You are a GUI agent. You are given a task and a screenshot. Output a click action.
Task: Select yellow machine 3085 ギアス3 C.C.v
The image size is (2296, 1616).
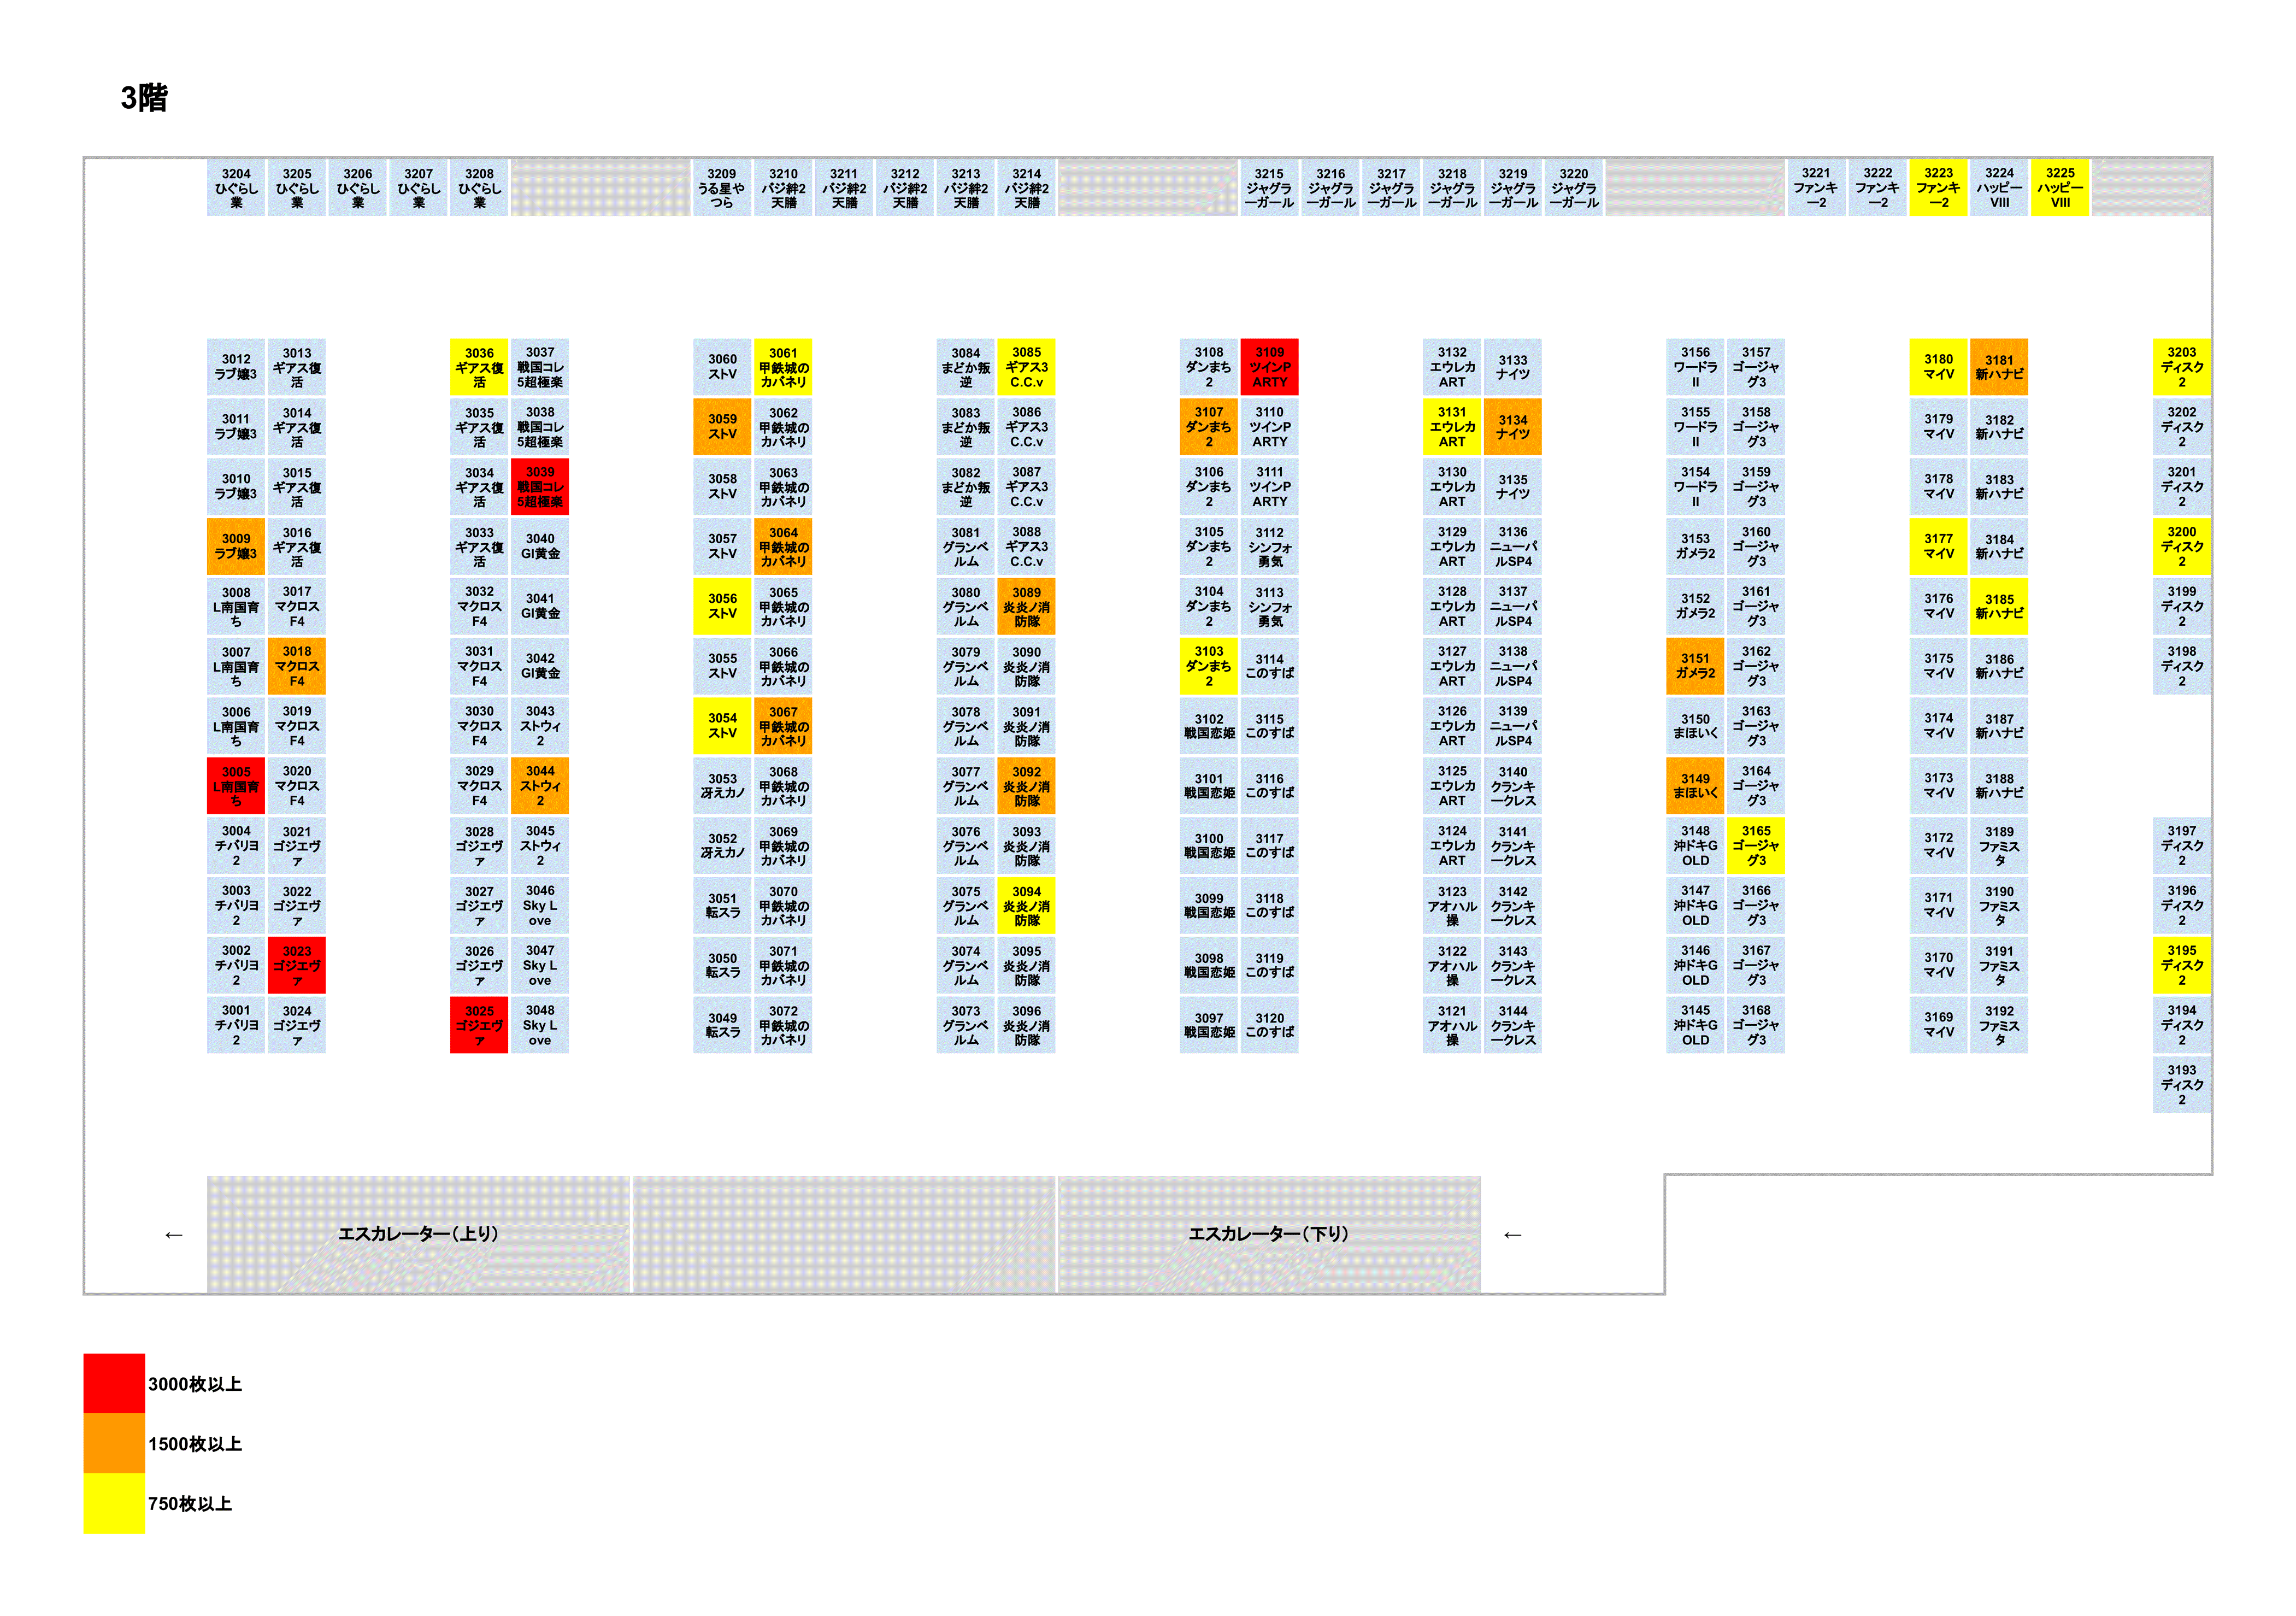[1026, 367]
